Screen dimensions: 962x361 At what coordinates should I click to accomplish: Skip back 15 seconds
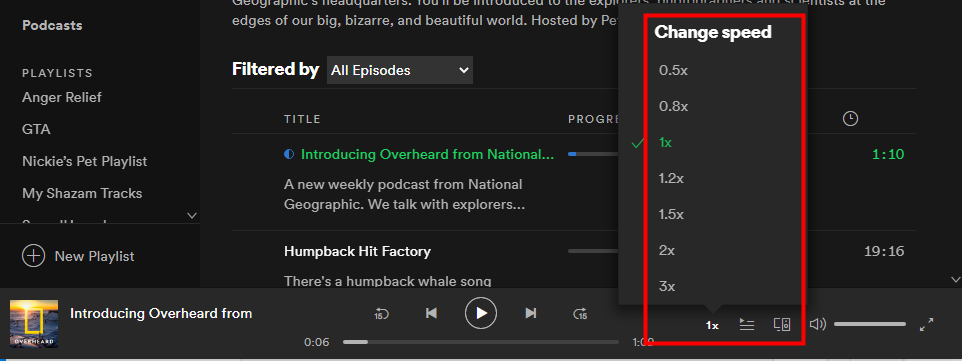[381, 314]
